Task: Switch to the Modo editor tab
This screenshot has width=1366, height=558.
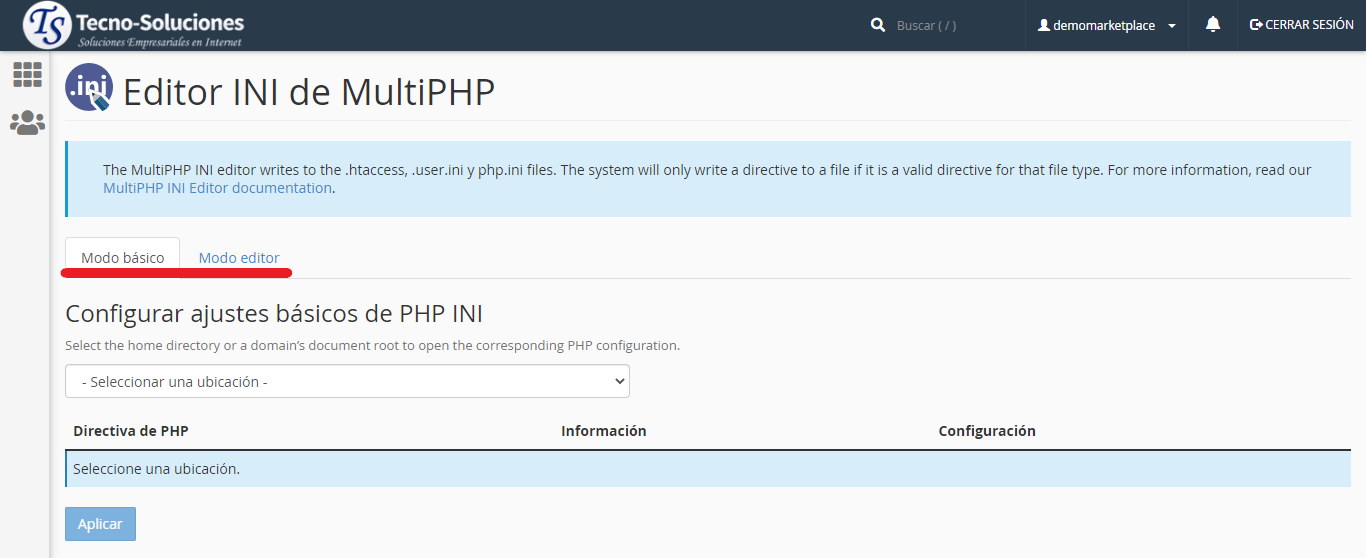Action: tap(239, 258)
